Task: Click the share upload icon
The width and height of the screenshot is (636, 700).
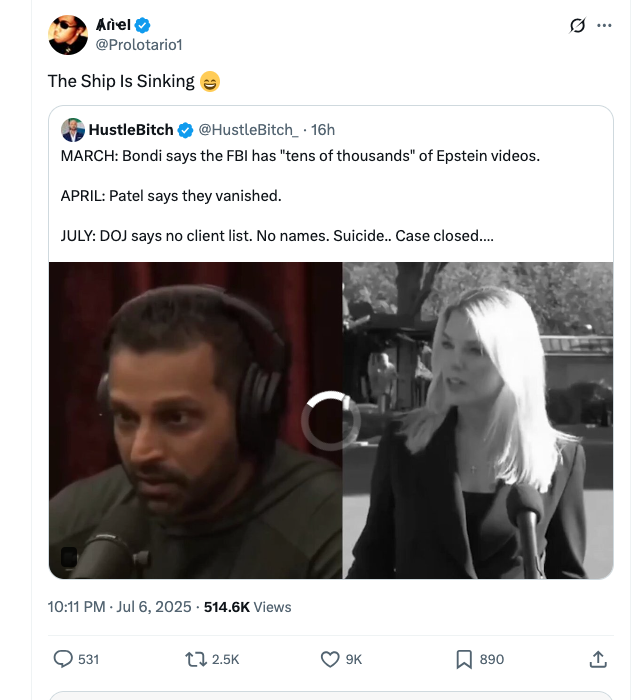Action: click(598, 659)
